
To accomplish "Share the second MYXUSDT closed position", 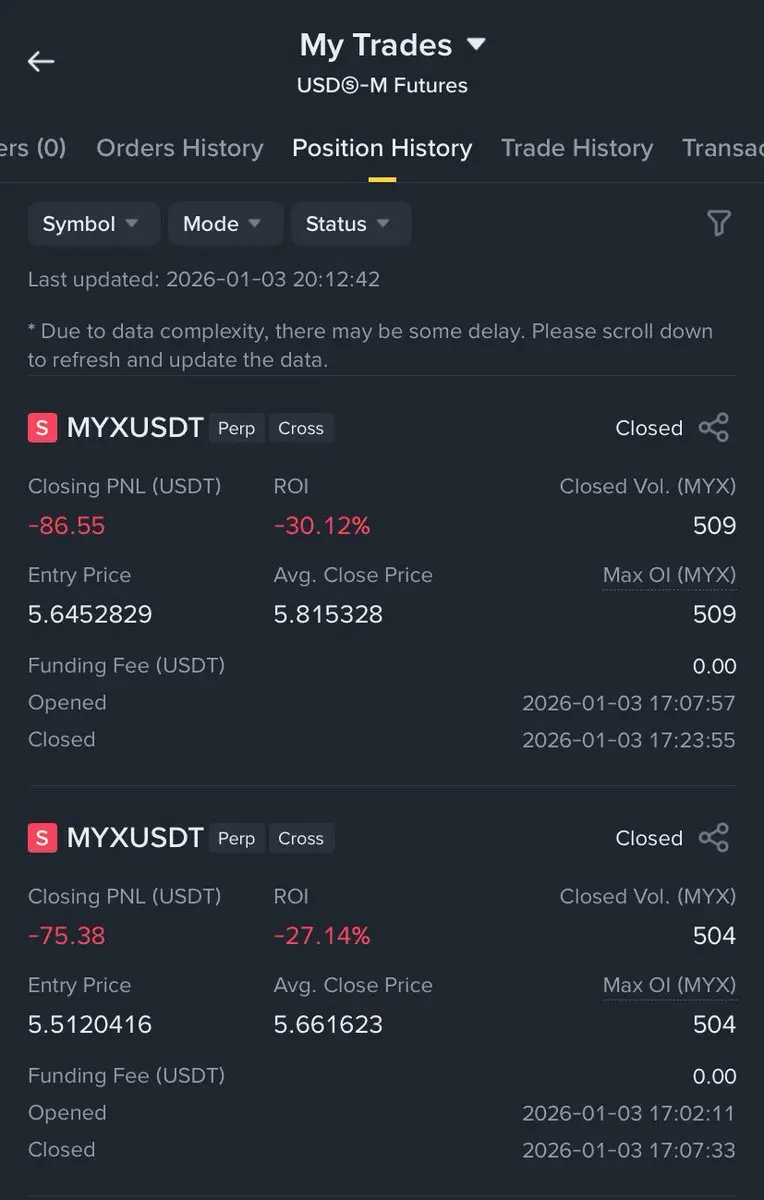I will click(x=714, y=838).
